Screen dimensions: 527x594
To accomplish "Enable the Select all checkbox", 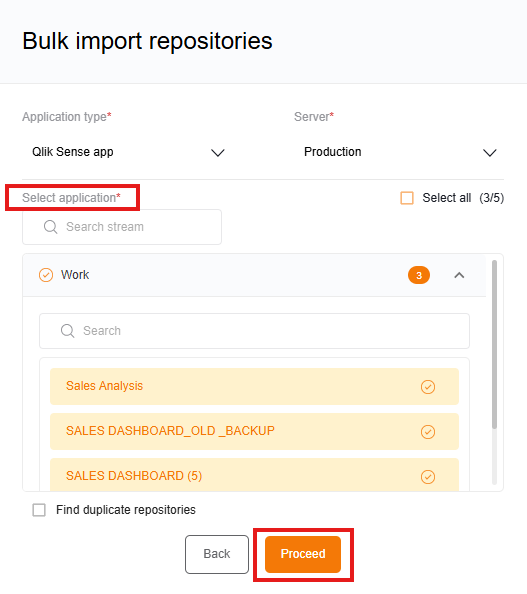I will 407,198.
